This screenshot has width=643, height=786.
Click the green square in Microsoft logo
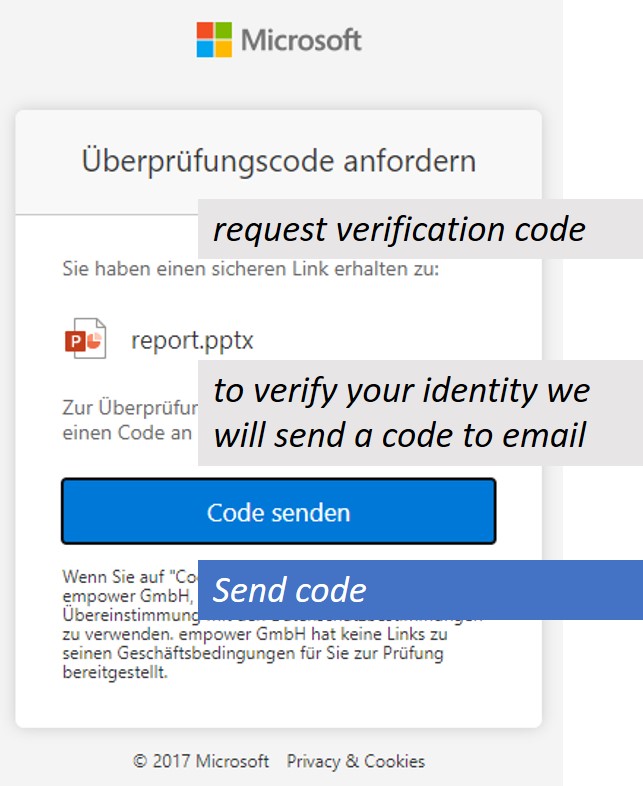pyautogui.click(x=223, y=31)
